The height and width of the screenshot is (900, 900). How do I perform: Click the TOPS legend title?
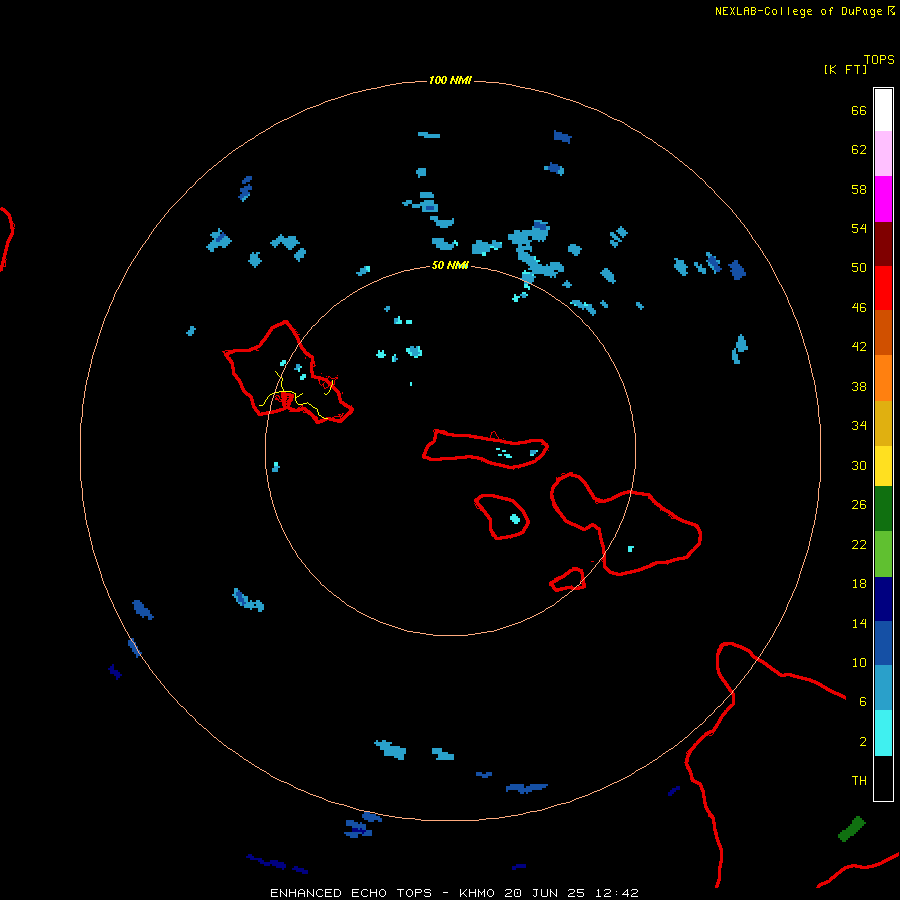tap(879, 59)
